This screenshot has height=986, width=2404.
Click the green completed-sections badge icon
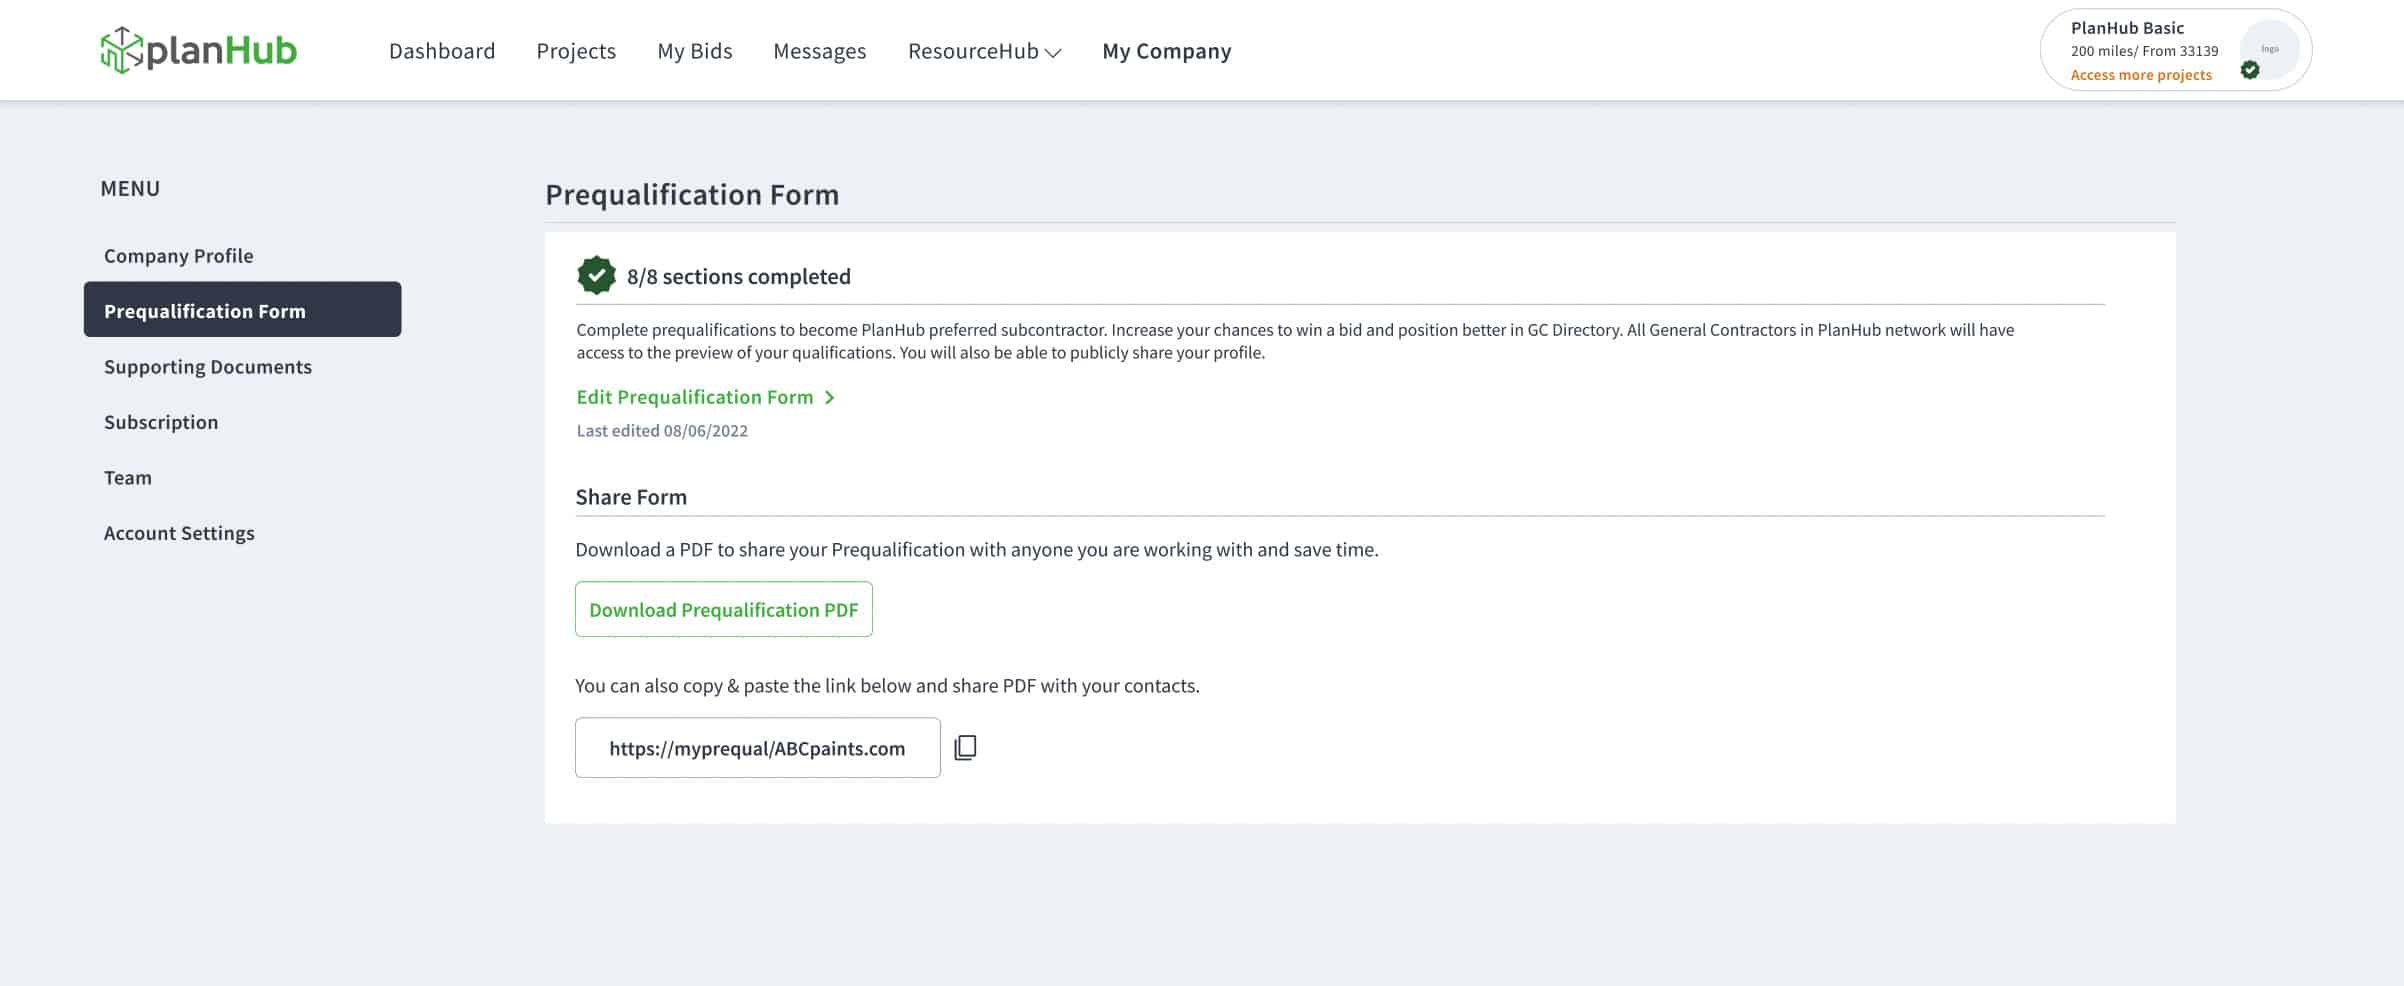(596, 276)
